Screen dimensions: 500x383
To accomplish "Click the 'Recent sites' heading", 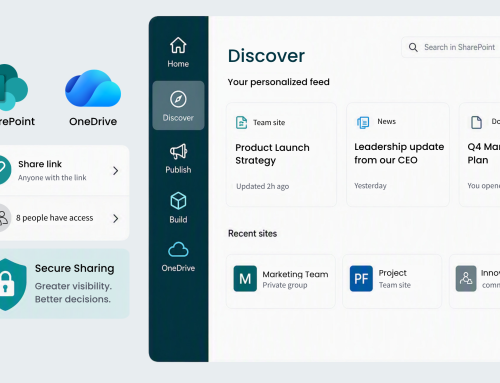I will click(252, 234).
